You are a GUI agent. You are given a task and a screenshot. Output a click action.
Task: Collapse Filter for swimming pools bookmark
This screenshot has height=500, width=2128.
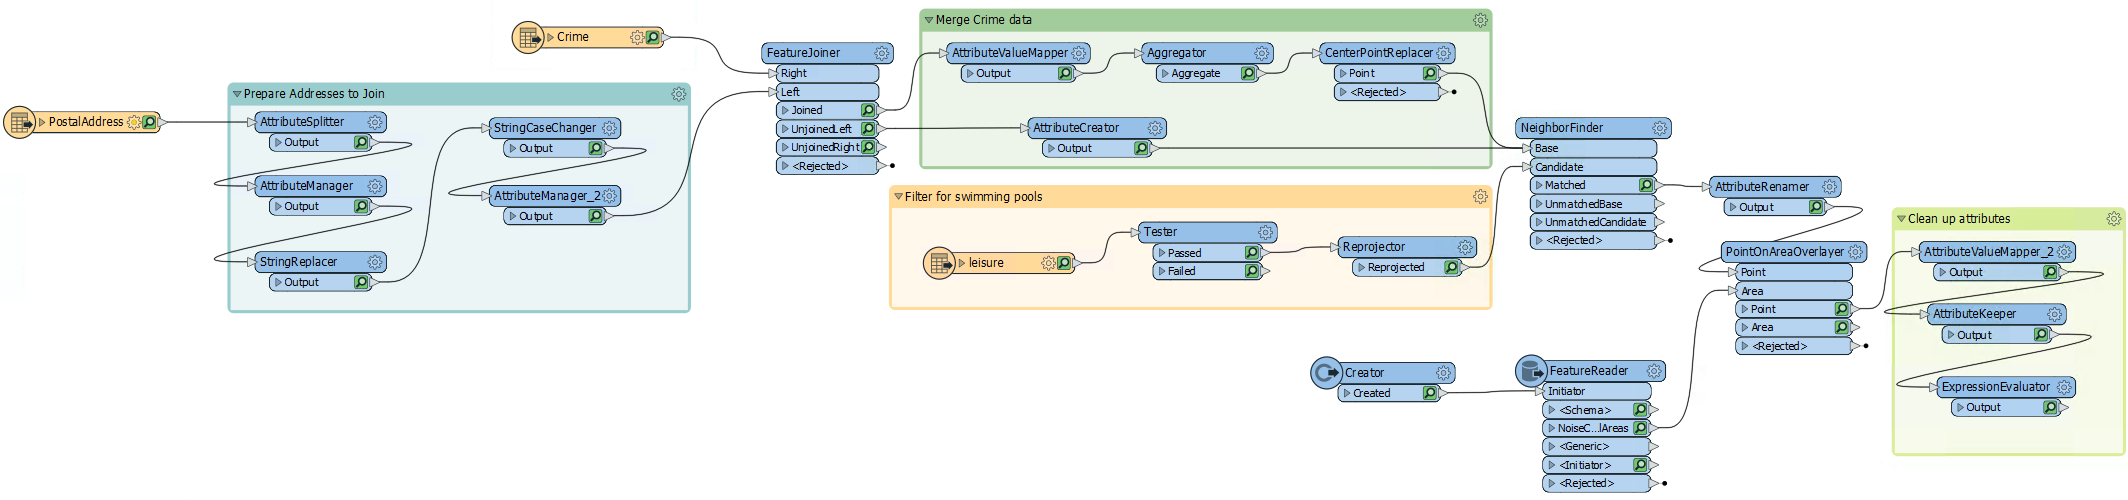click(898, 197)
